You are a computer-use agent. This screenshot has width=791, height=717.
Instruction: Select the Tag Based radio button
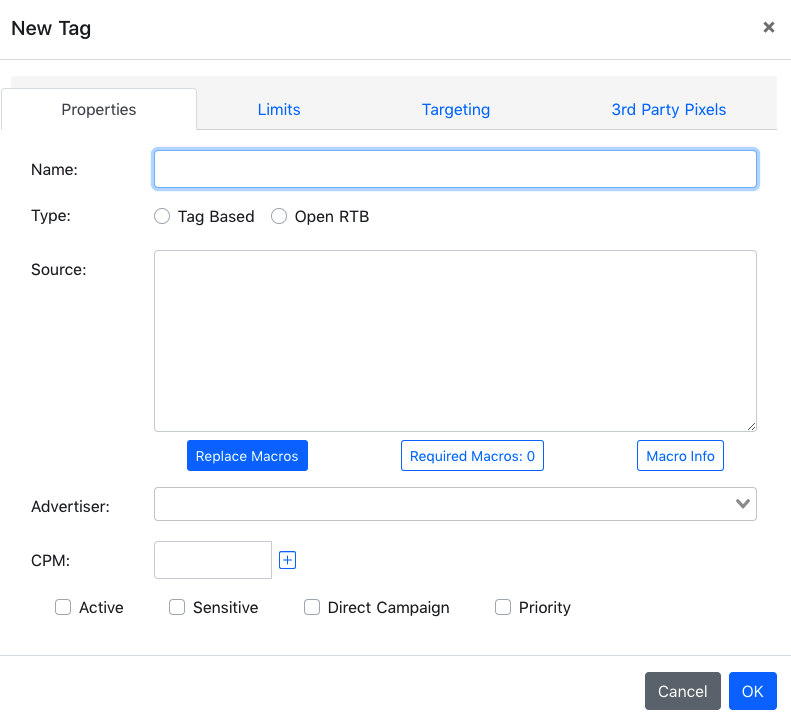162,216
